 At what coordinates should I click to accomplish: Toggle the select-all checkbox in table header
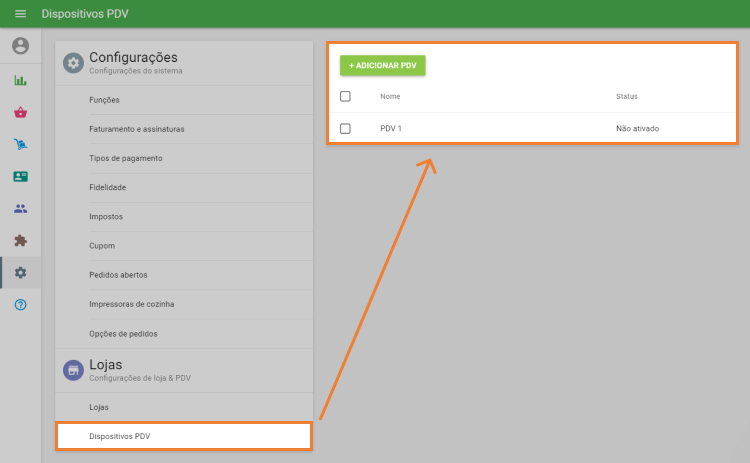(345, 96)
